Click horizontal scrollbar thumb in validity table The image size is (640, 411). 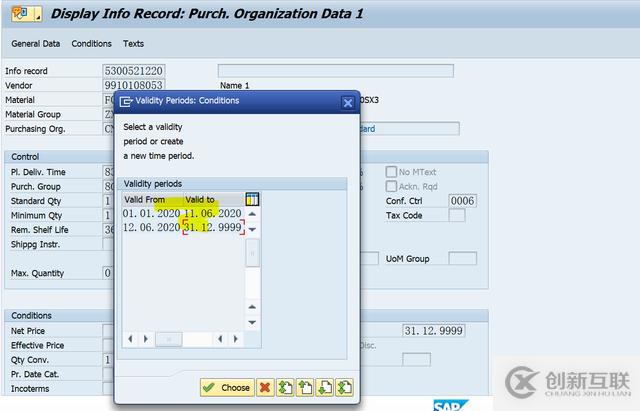click(x=169, y=339)
